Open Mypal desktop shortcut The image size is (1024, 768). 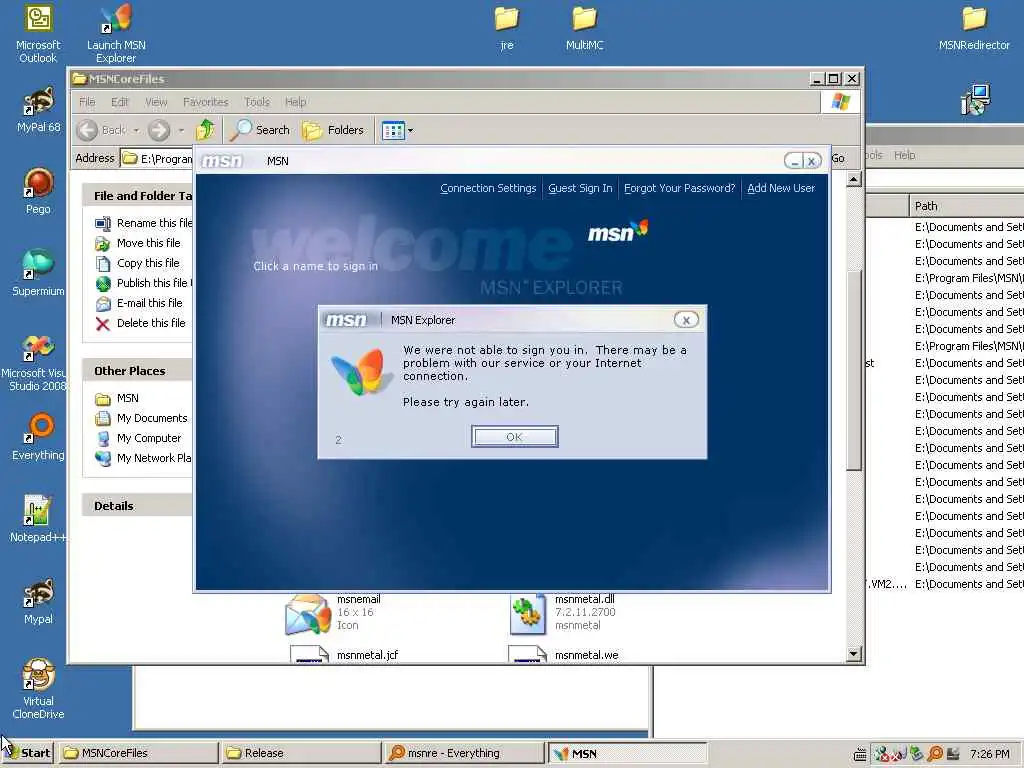click(38, 602)
